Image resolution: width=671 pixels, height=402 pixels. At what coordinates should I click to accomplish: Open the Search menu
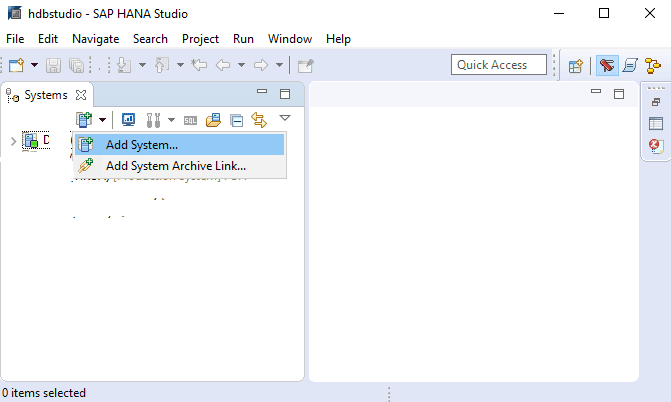tap(150, 39)
